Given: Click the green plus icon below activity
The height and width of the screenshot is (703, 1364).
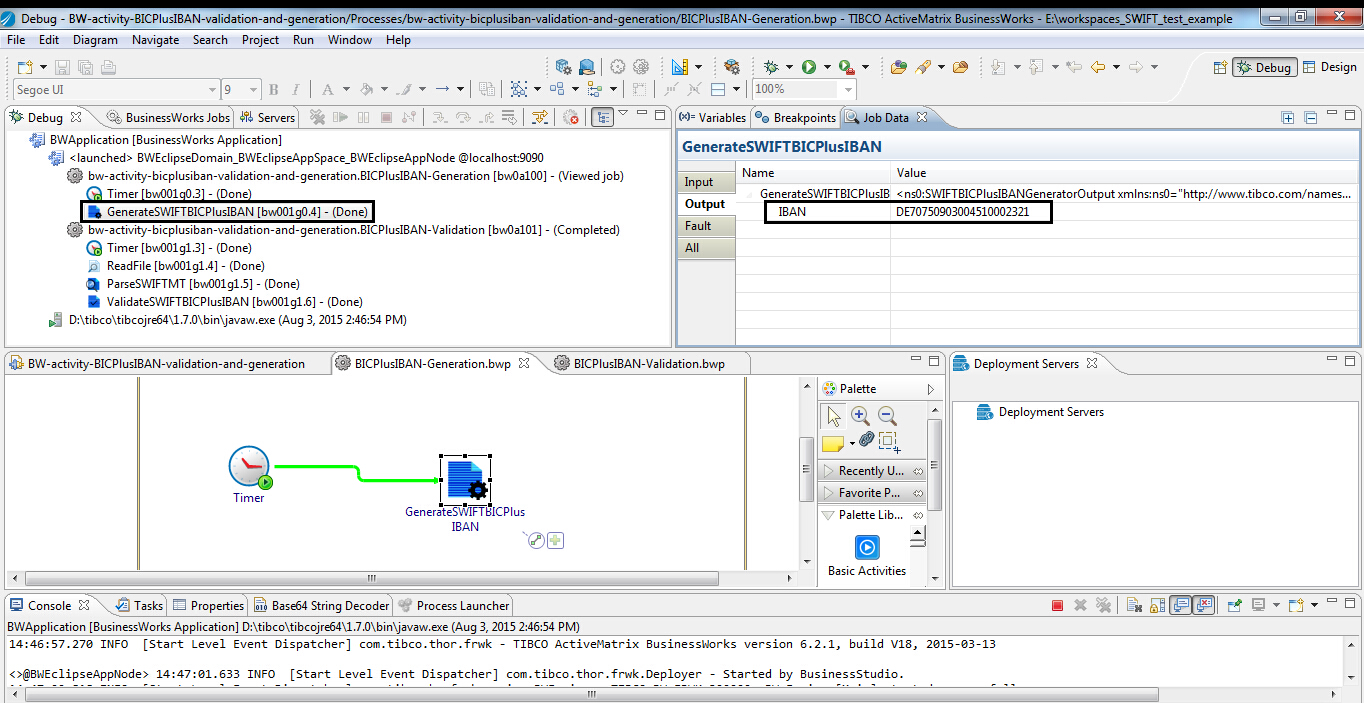Looking at the screenshot, I should pyautogui.click(x=555, y=541).
